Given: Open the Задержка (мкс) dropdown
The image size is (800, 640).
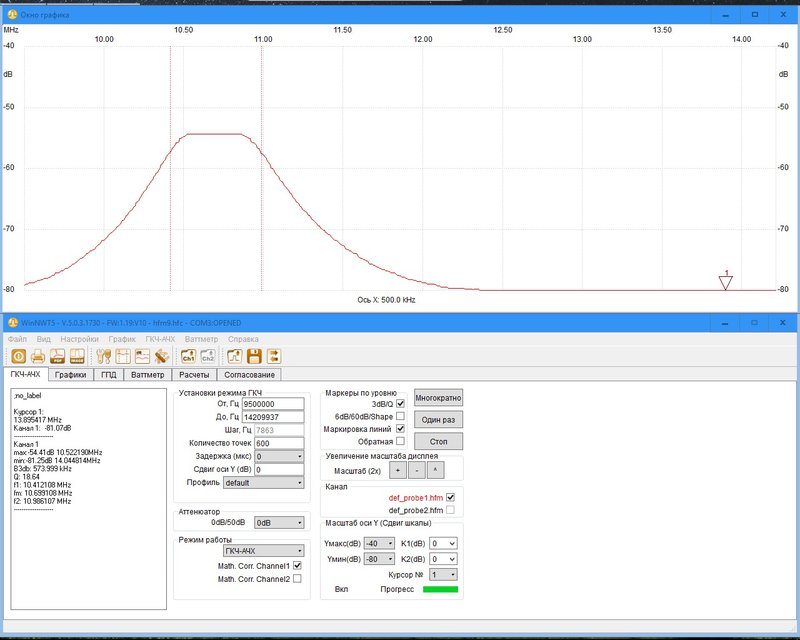Looking at the screenshot, I should [x=279, y=456].
